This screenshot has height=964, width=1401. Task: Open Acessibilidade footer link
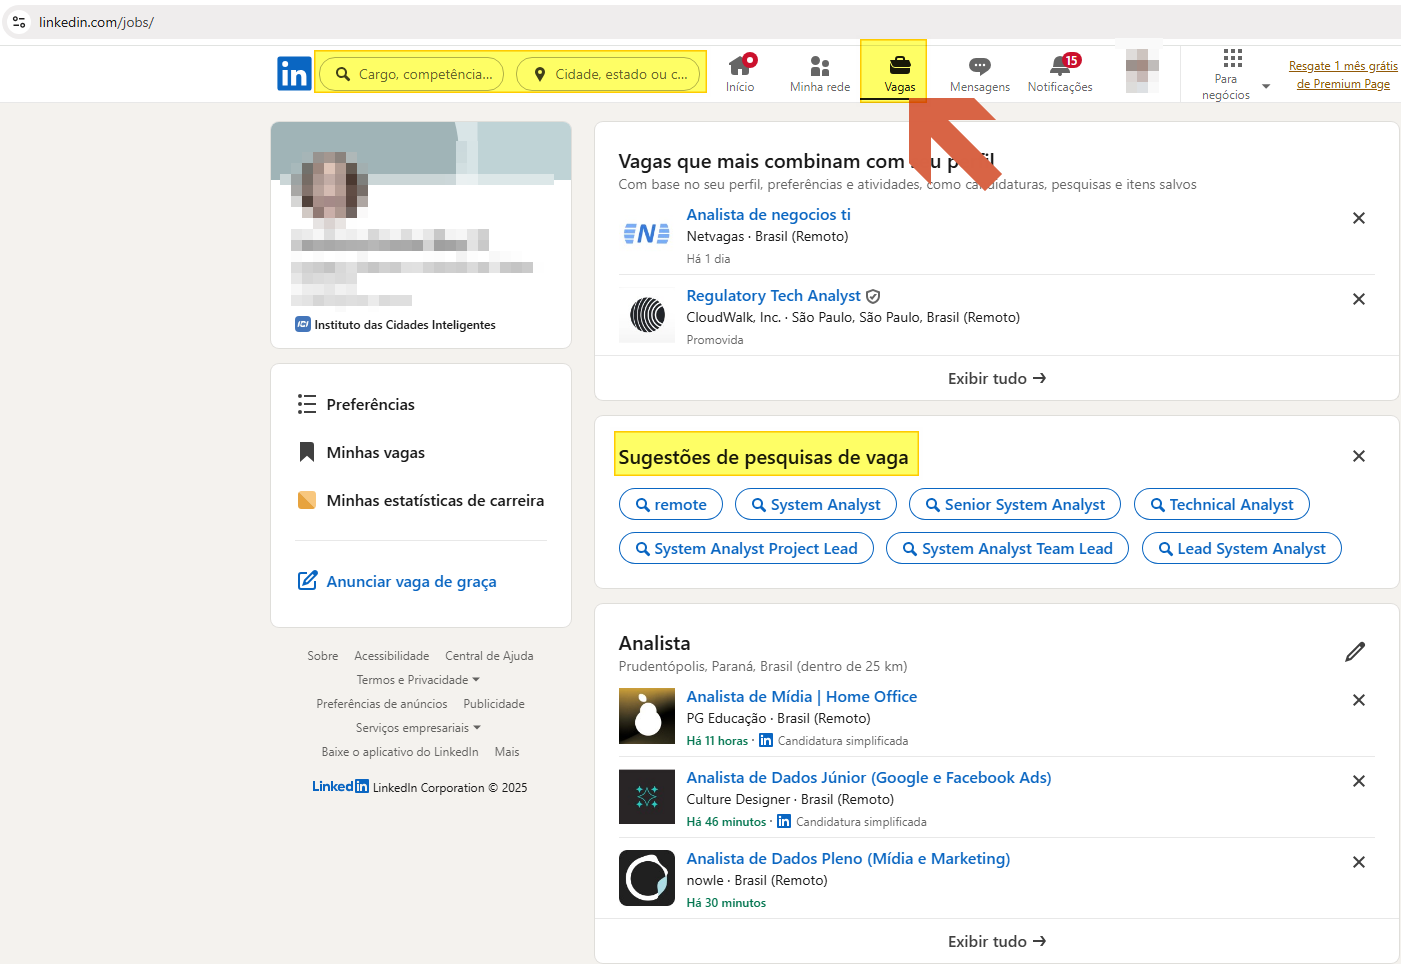[x=391, y=656]
